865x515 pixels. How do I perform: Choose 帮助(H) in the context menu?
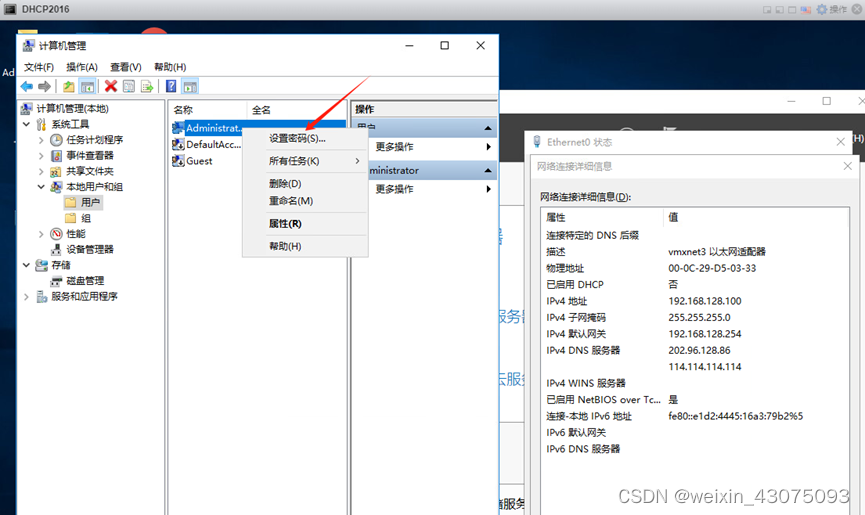point(305,246)
